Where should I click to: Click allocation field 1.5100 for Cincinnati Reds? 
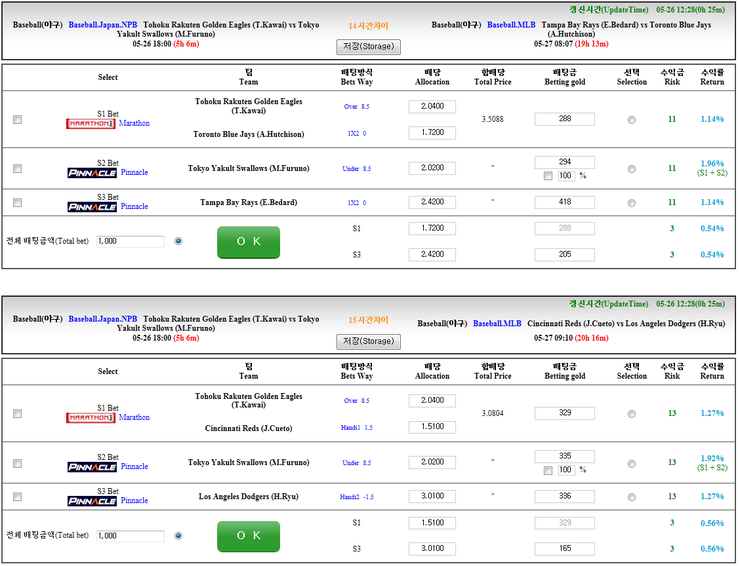[432, 427]
